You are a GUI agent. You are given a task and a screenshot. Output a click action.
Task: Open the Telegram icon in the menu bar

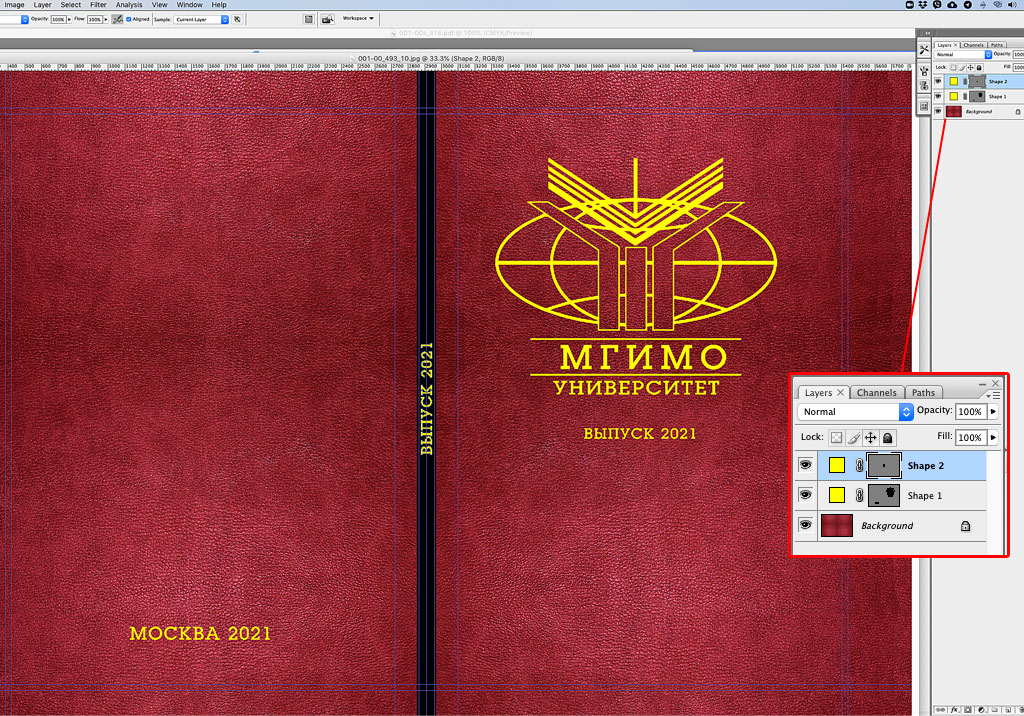tap(968, 5)
